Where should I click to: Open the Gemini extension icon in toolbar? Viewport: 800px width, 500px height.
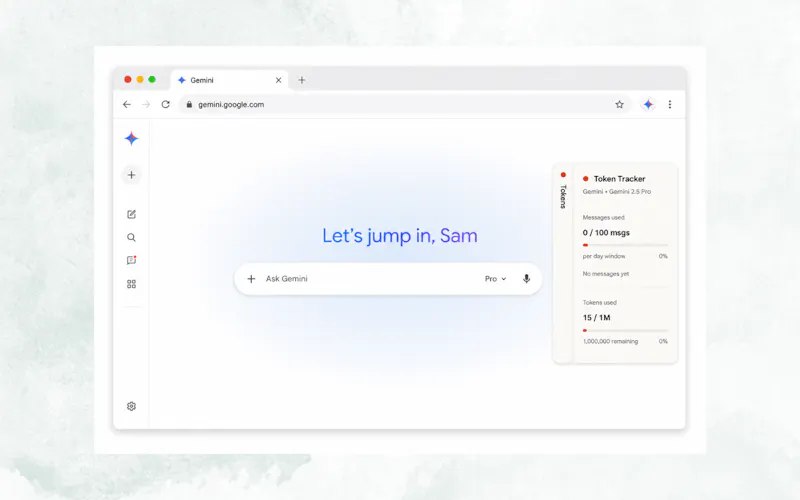pyautogui.click(x=648, y=104)
